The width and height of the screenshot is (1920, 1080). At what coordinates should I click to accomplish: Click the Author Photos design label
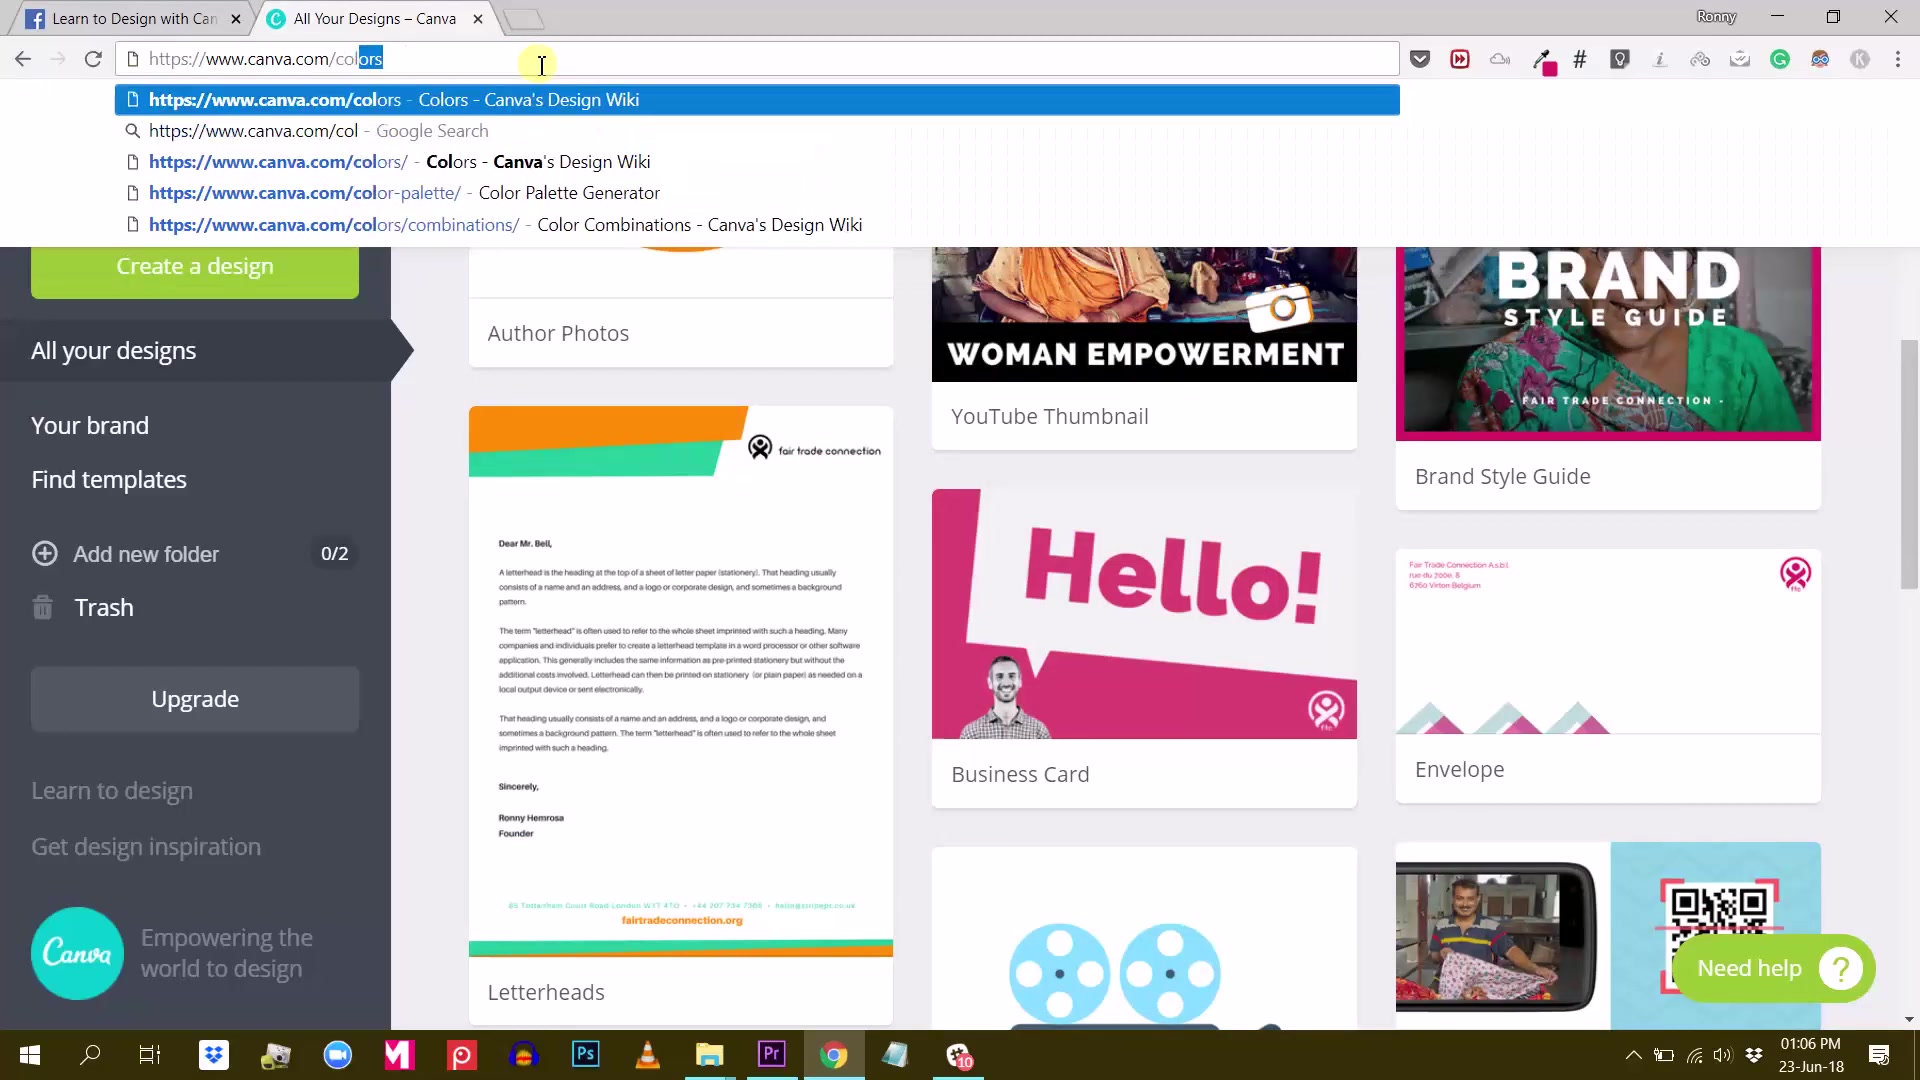(x=558, y=333)
